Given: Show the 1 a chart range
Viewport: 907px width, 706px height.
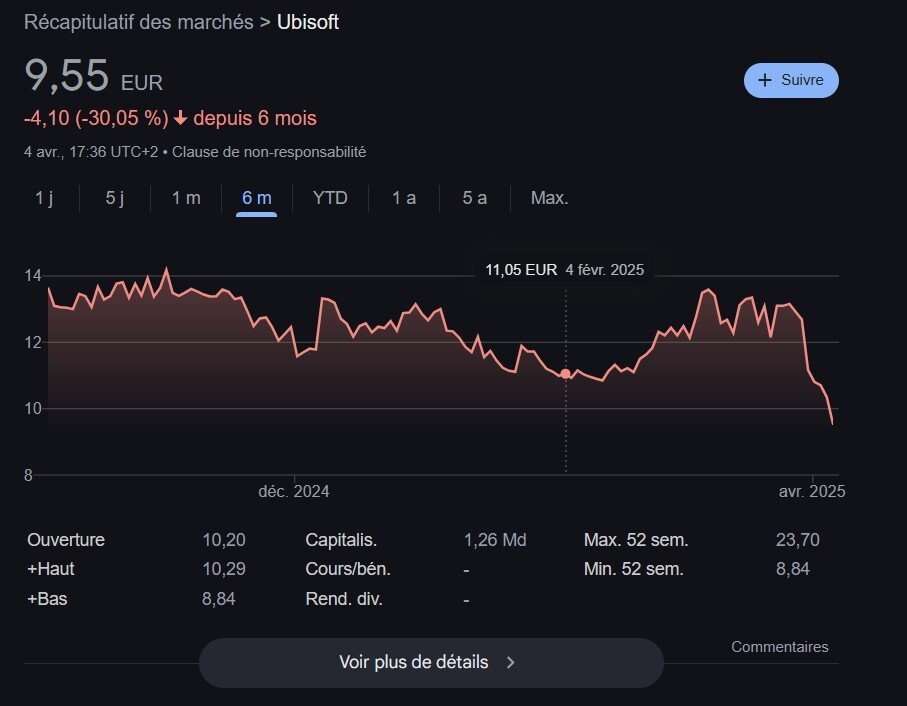Looking at the screenshot, I should [x=404, y=198].
